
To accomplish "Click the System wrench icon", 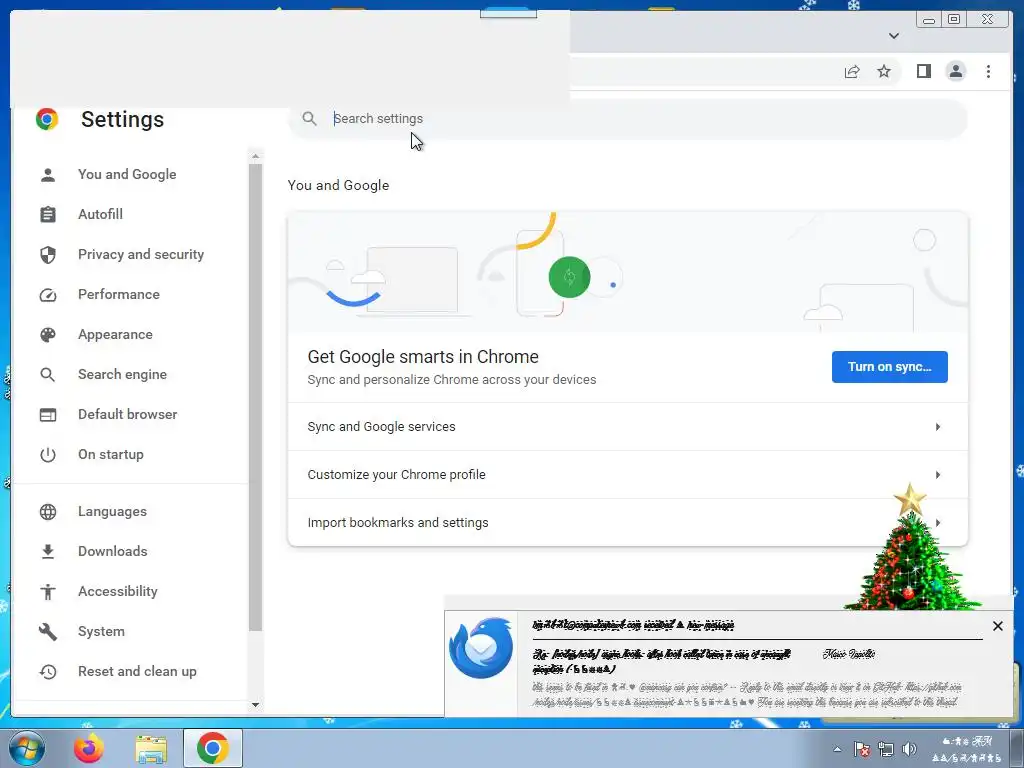I will pyautogui.click(x=48, y=632).
